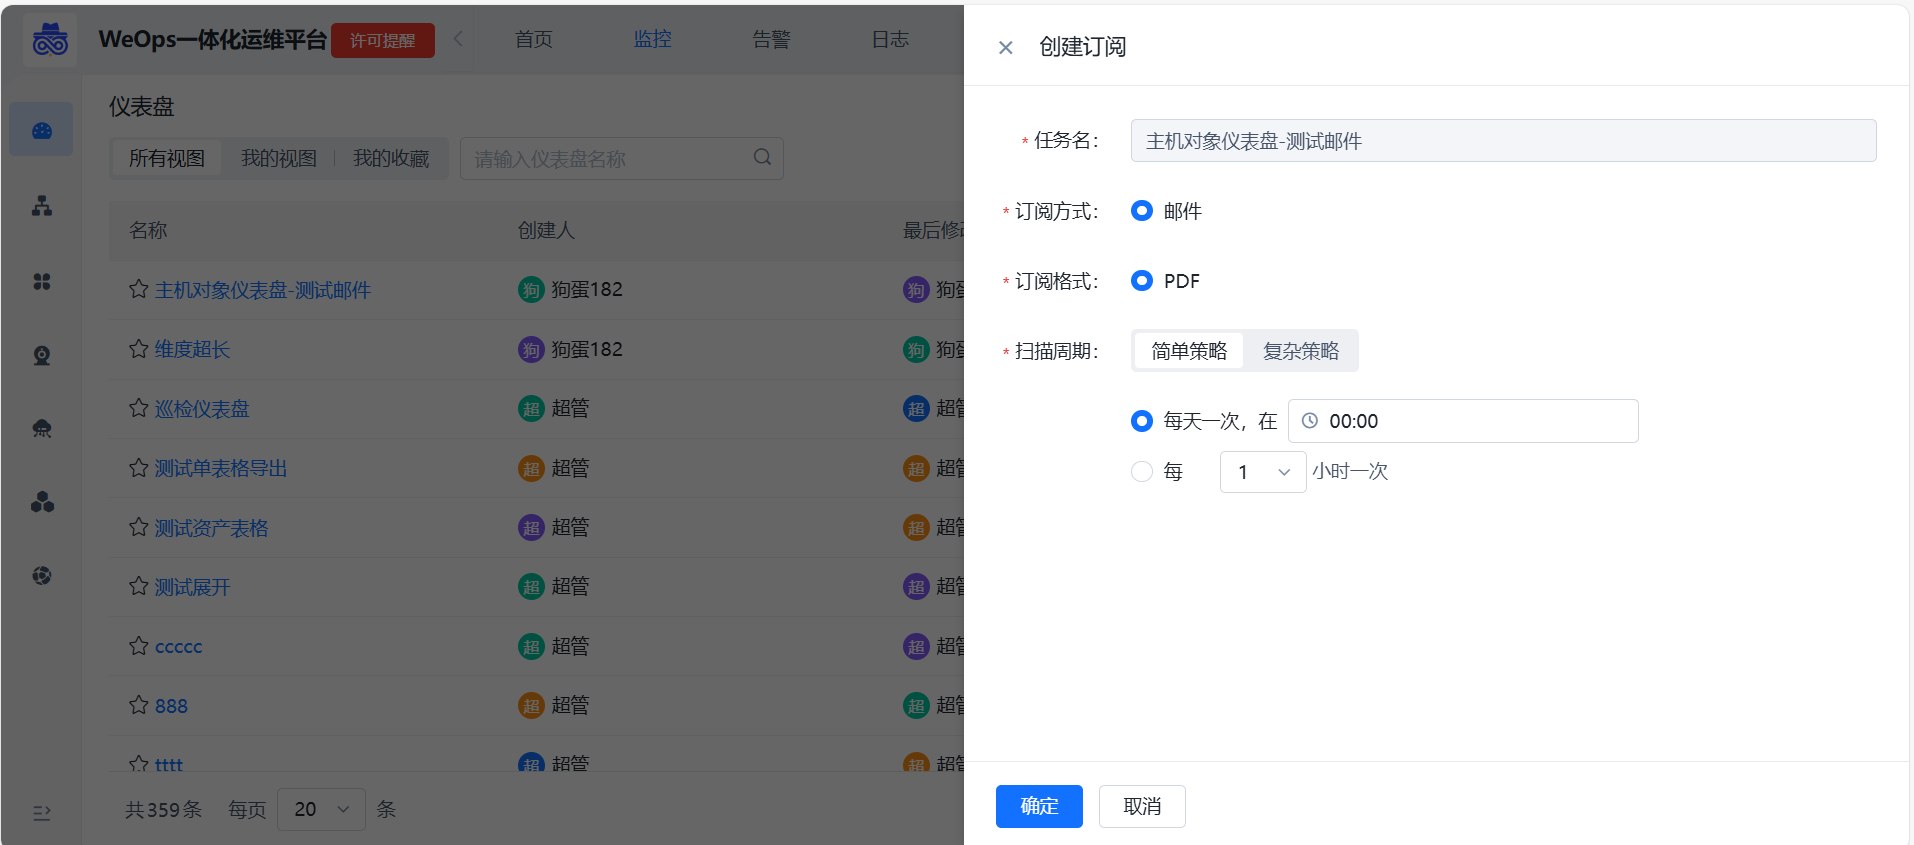The width and height of the screenshot is (1914, 845).
Task: Favorite the 巡检仪表盘 dashboard with star
Action: point(139,408)
